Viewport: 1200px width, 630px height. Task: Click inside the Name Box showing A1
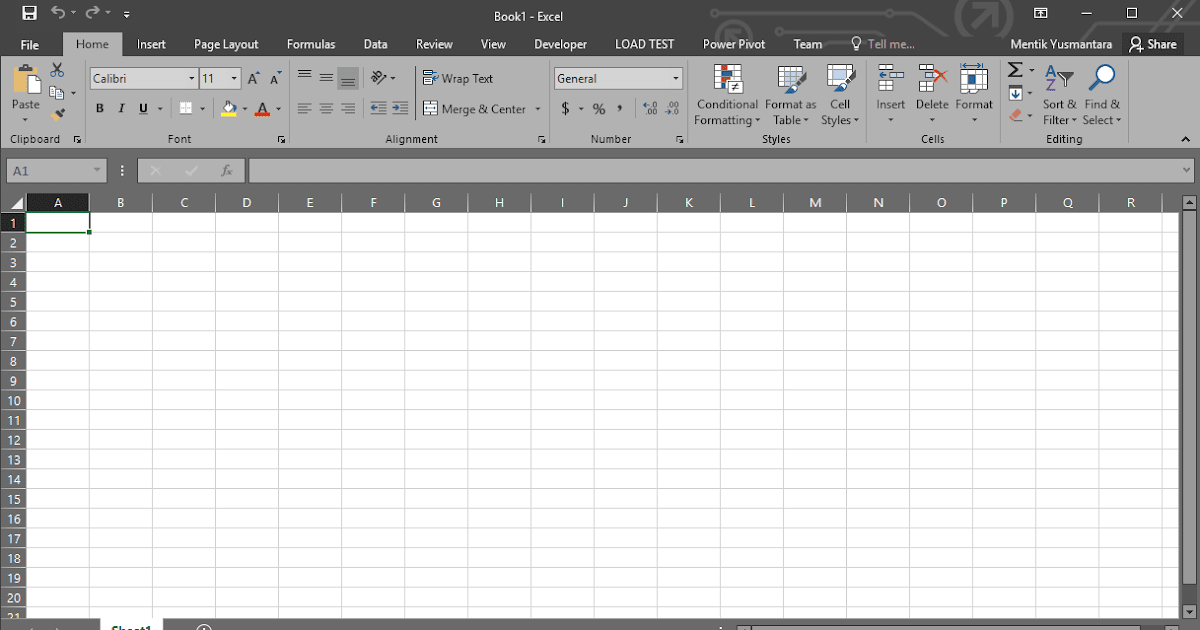pos(50,170)
